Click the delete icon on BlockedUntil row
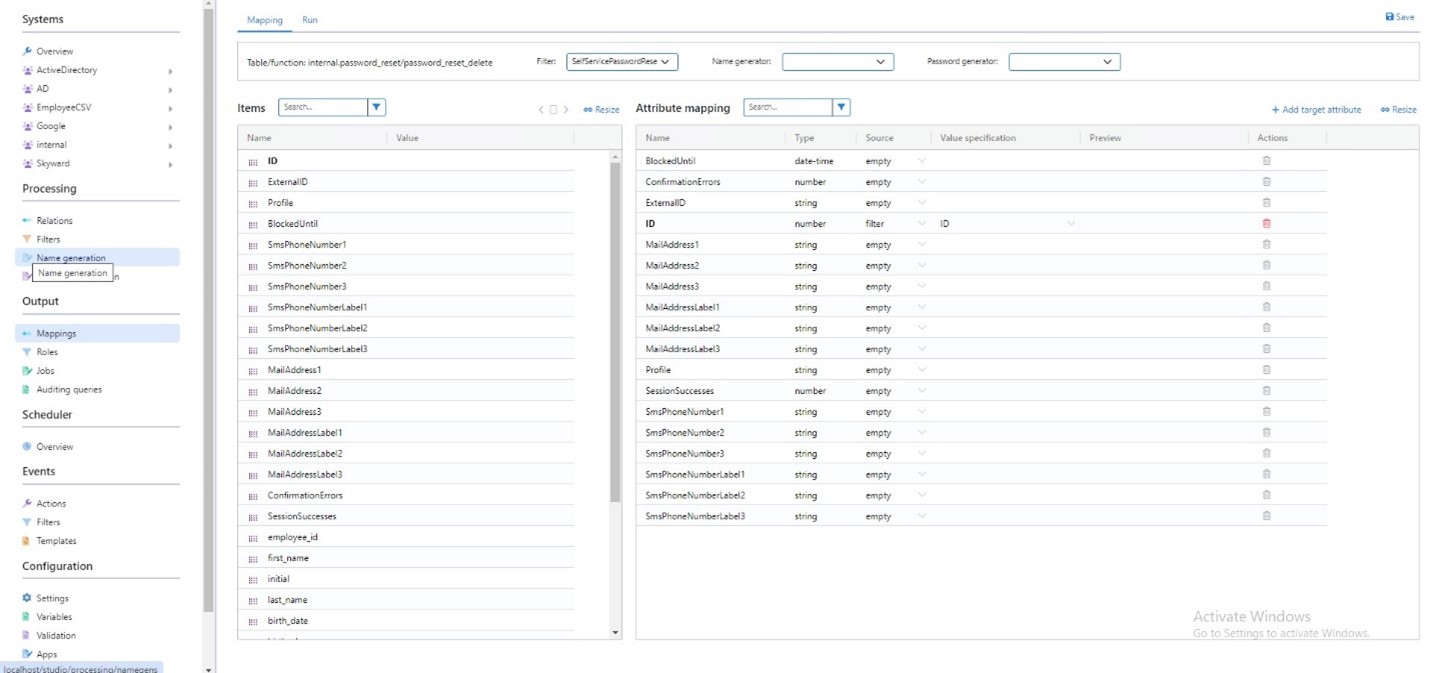The height and width of the screenshot is (673, 1430). click(x=1266, y=160)
